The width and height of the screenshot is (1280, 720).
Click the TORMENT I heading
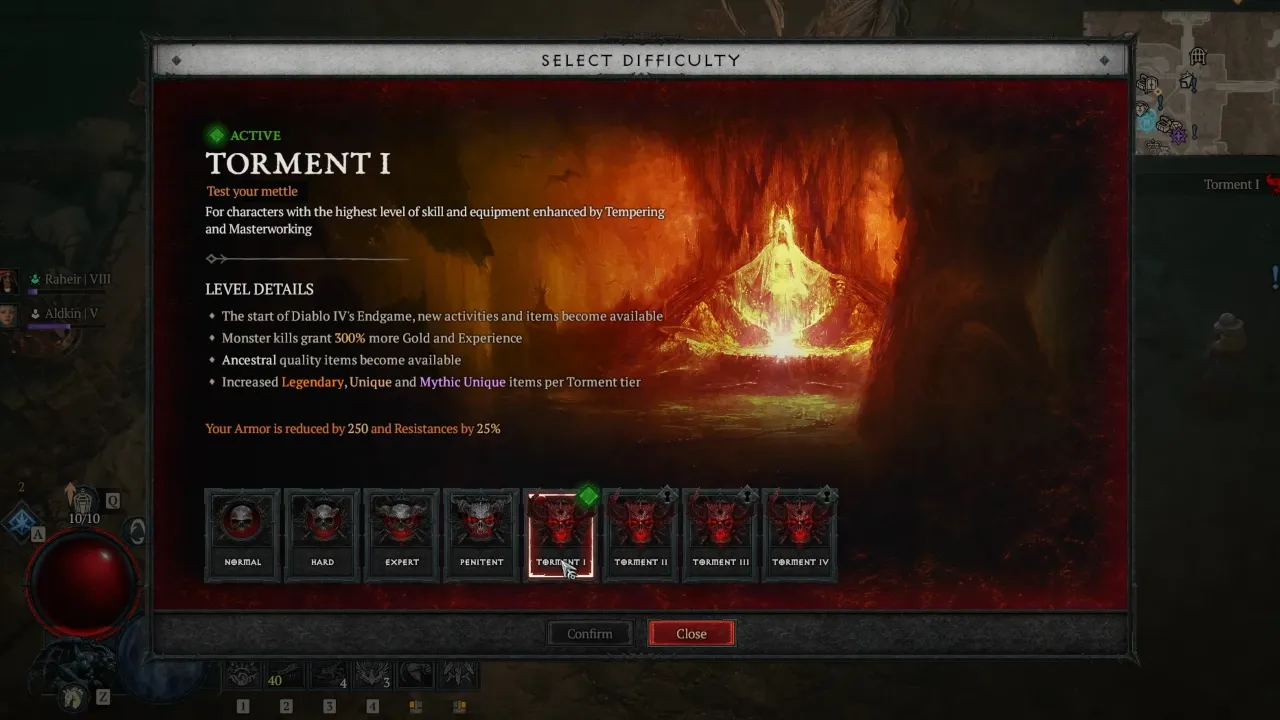(298, 164)
